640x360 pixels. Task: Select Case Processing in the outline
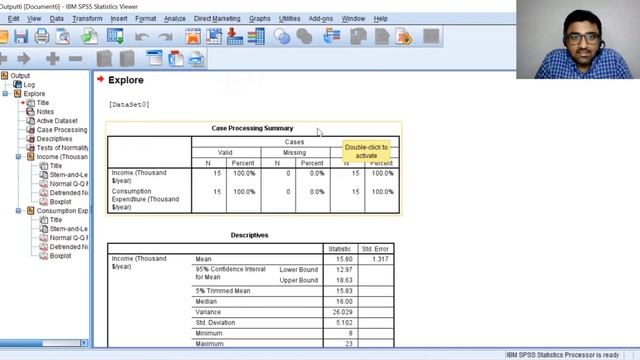62,130
